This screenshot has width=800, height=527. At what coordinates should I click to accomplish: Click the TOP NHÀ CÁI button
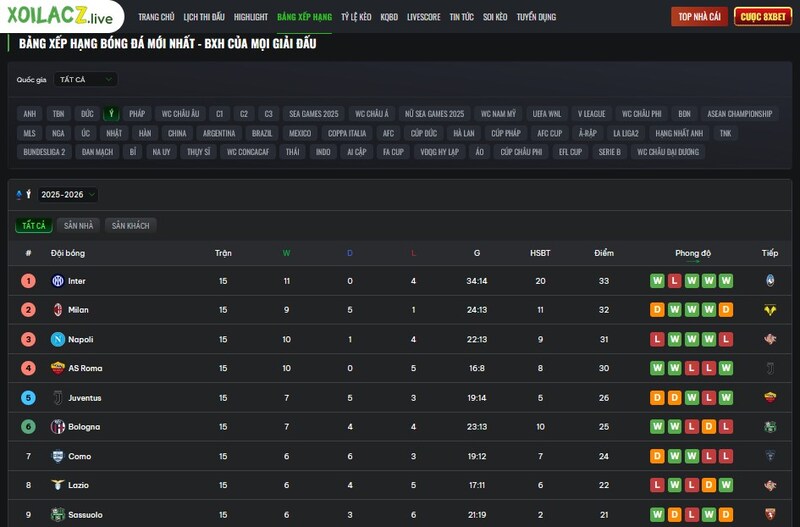pyautogui.click(x=699, y=17)
